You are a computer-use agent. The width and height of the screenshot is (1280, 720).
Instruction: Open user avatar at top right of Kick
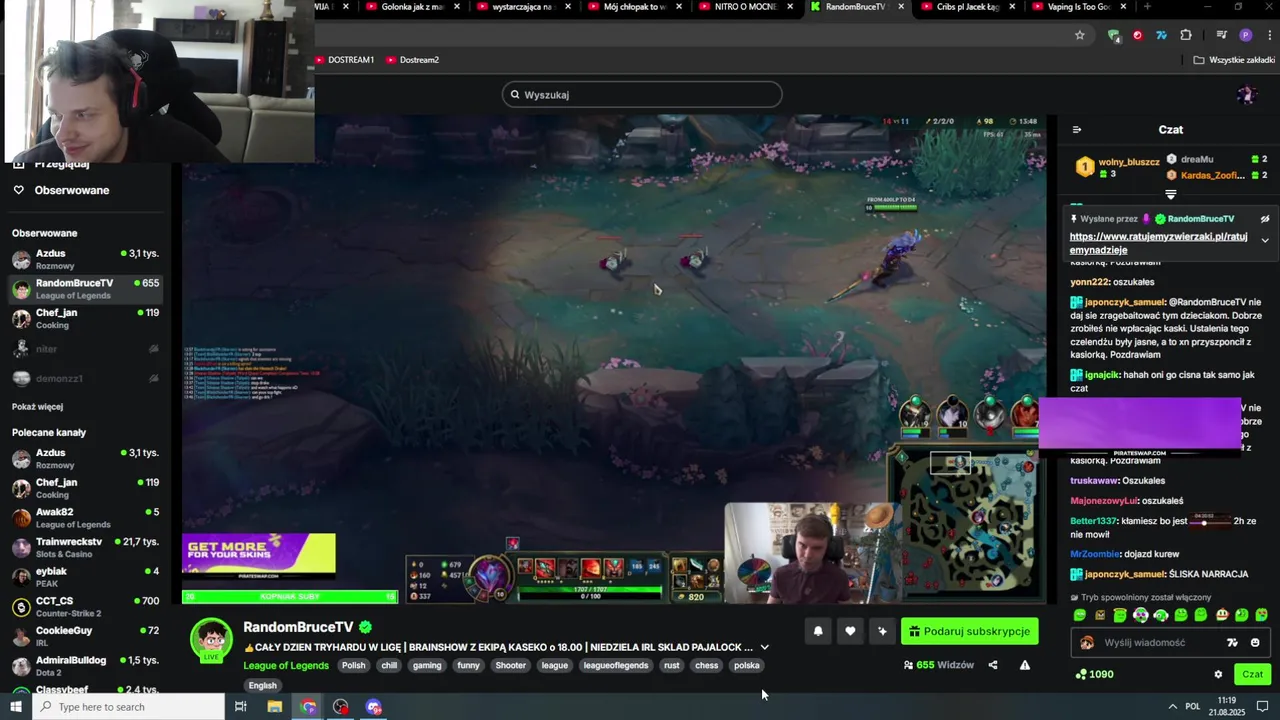pyautogui.click(x=1246, y=95)
